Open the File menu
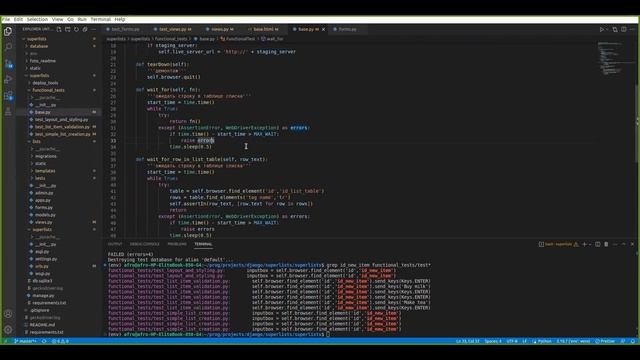Image resolution: width=640 pixels, height=360 pixels. (6, 19)
